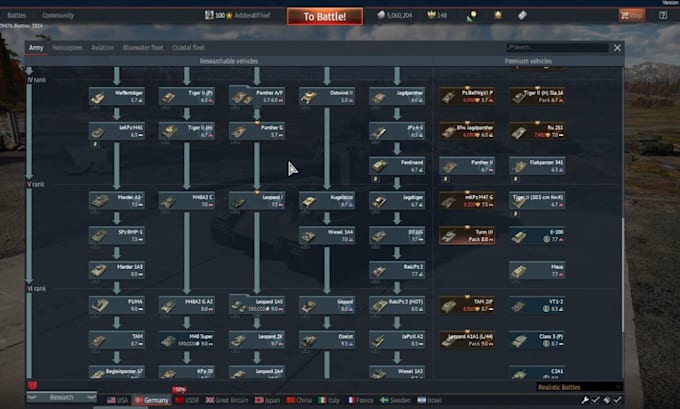Click the To Battle! button

click(325, 16)
